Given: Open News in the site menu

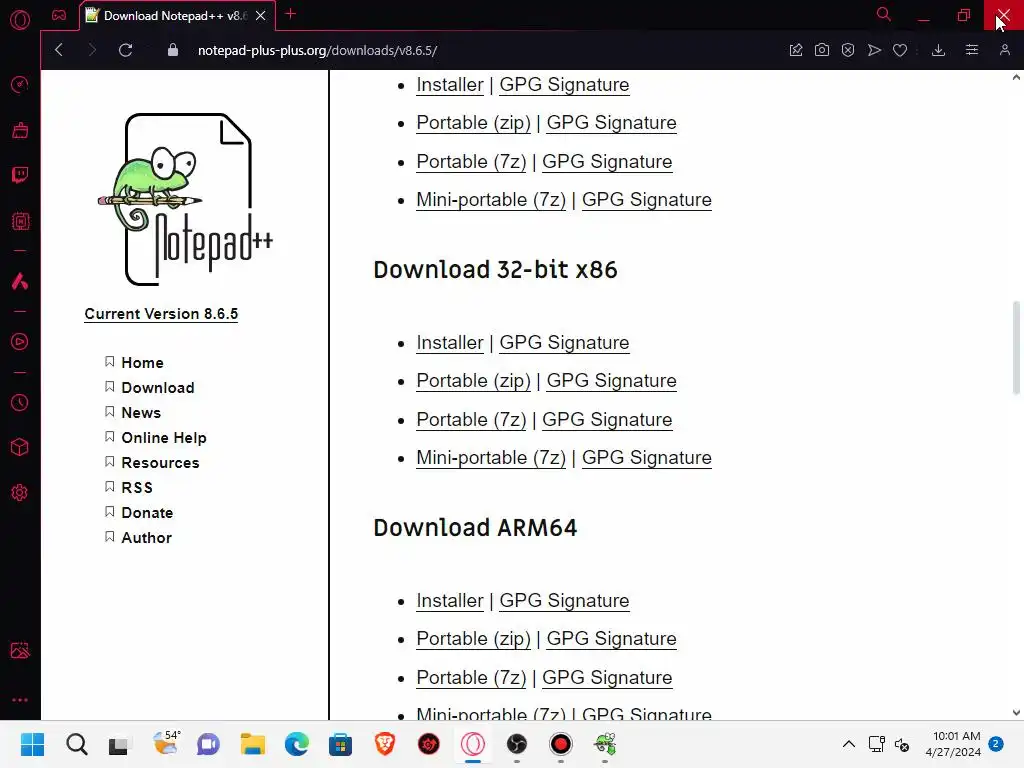Looking at the screenshot, I should pyautogui.click(x=141, y=413).
